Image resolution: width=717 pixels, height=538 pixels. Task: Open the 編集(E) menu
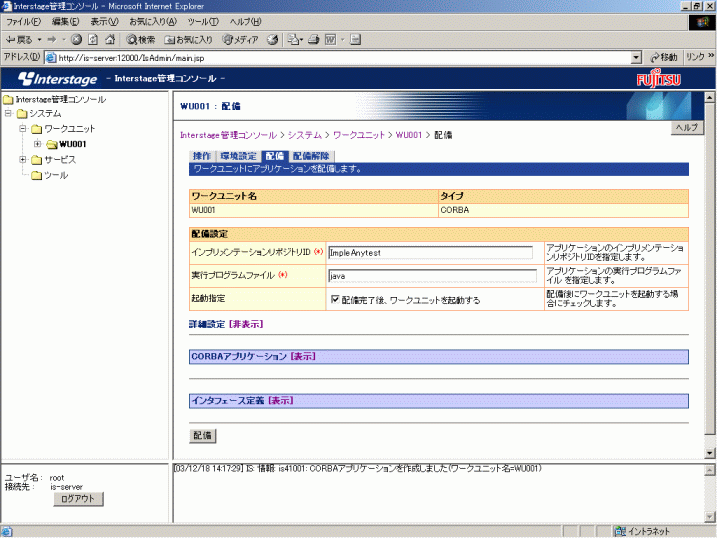(65, 21)
